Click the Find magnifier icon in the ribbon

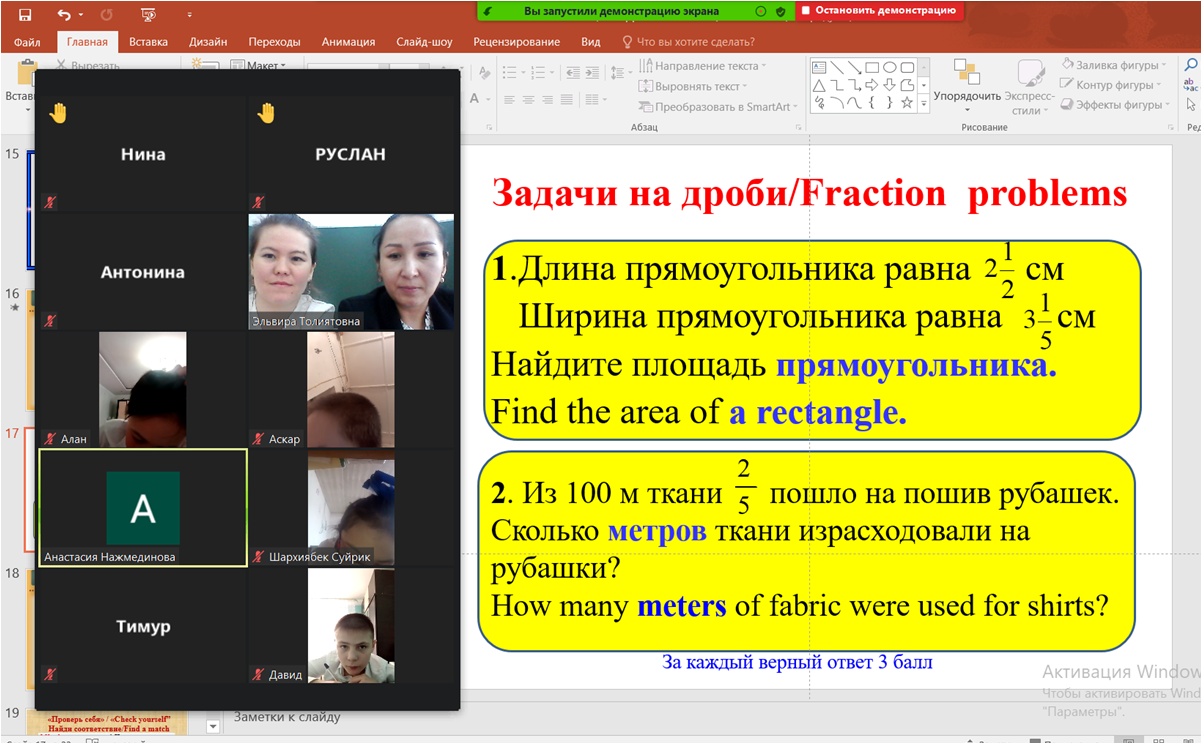[x=1191, y=66]
